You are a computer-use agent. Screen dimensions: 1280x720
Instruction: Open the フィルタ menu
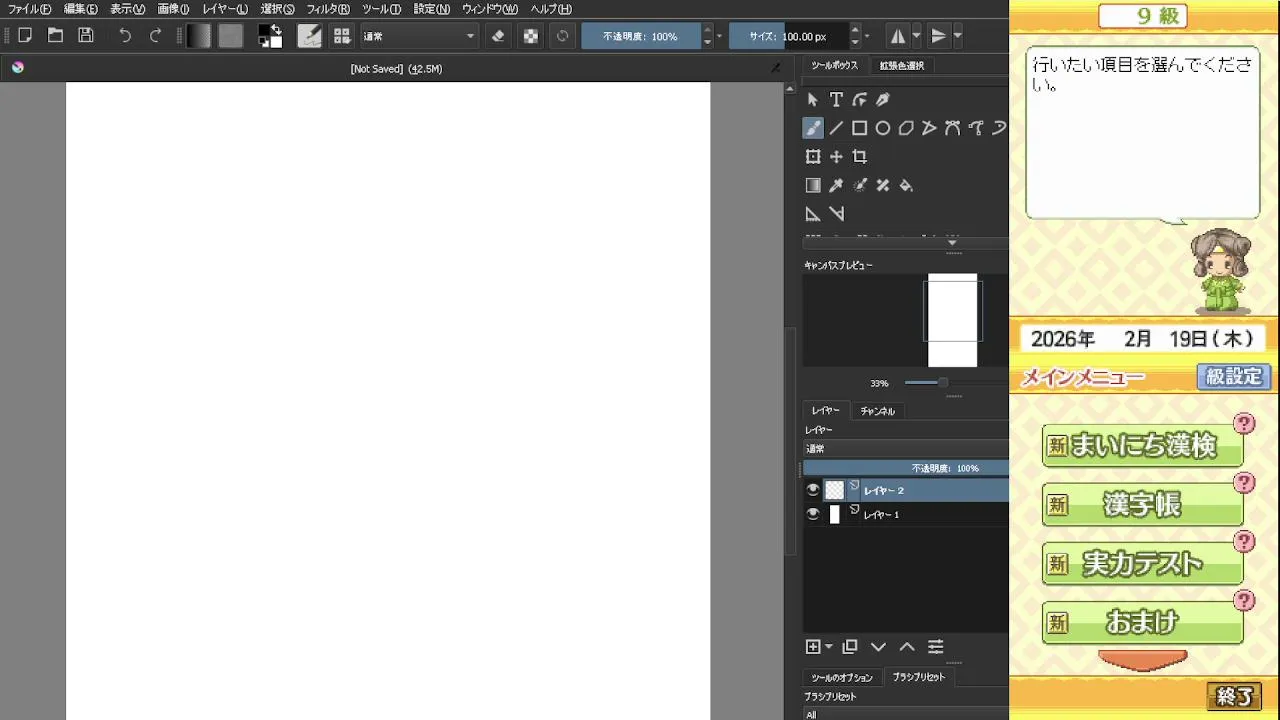[328, 9]
